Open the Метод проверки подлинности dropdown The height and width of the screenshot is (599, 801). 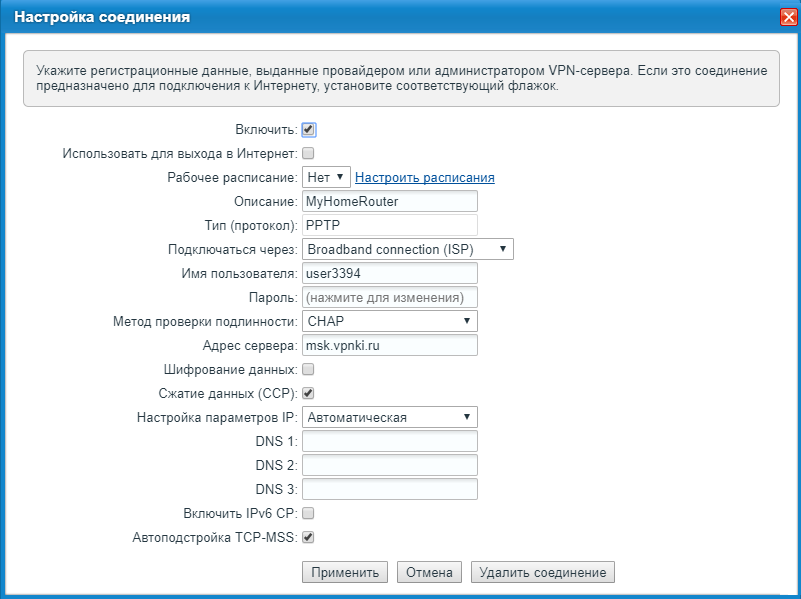pyautogui.click(x=389, y=321)
